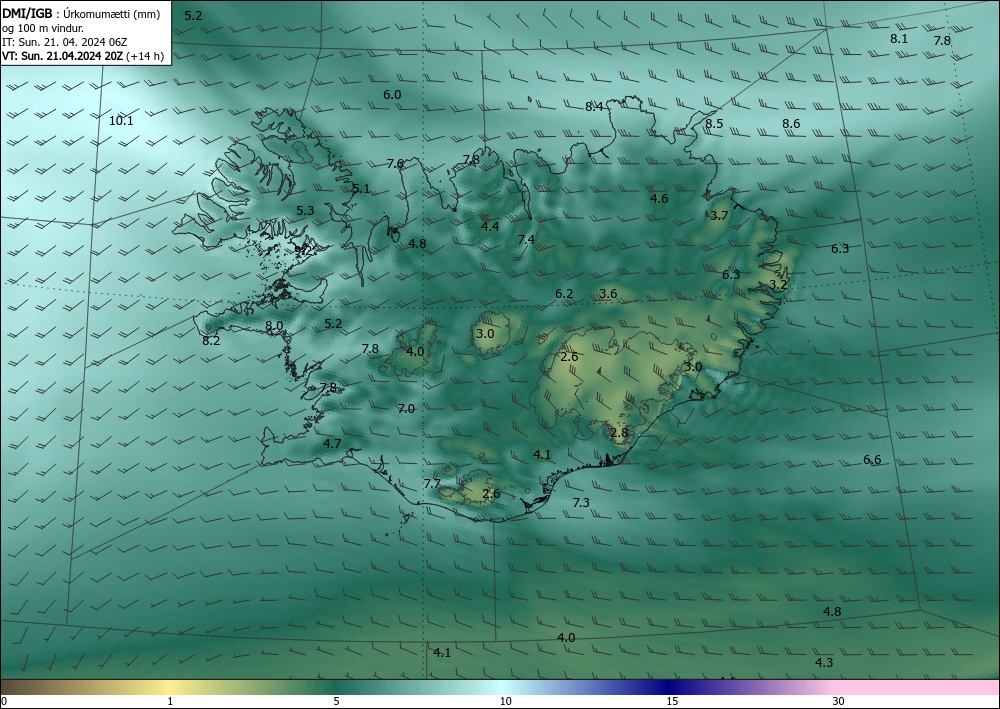Image resolution: width=1000 pixels, height=709 pixels.
Task: Click the 6.6 value on the map
Action: tap(872, 460)
